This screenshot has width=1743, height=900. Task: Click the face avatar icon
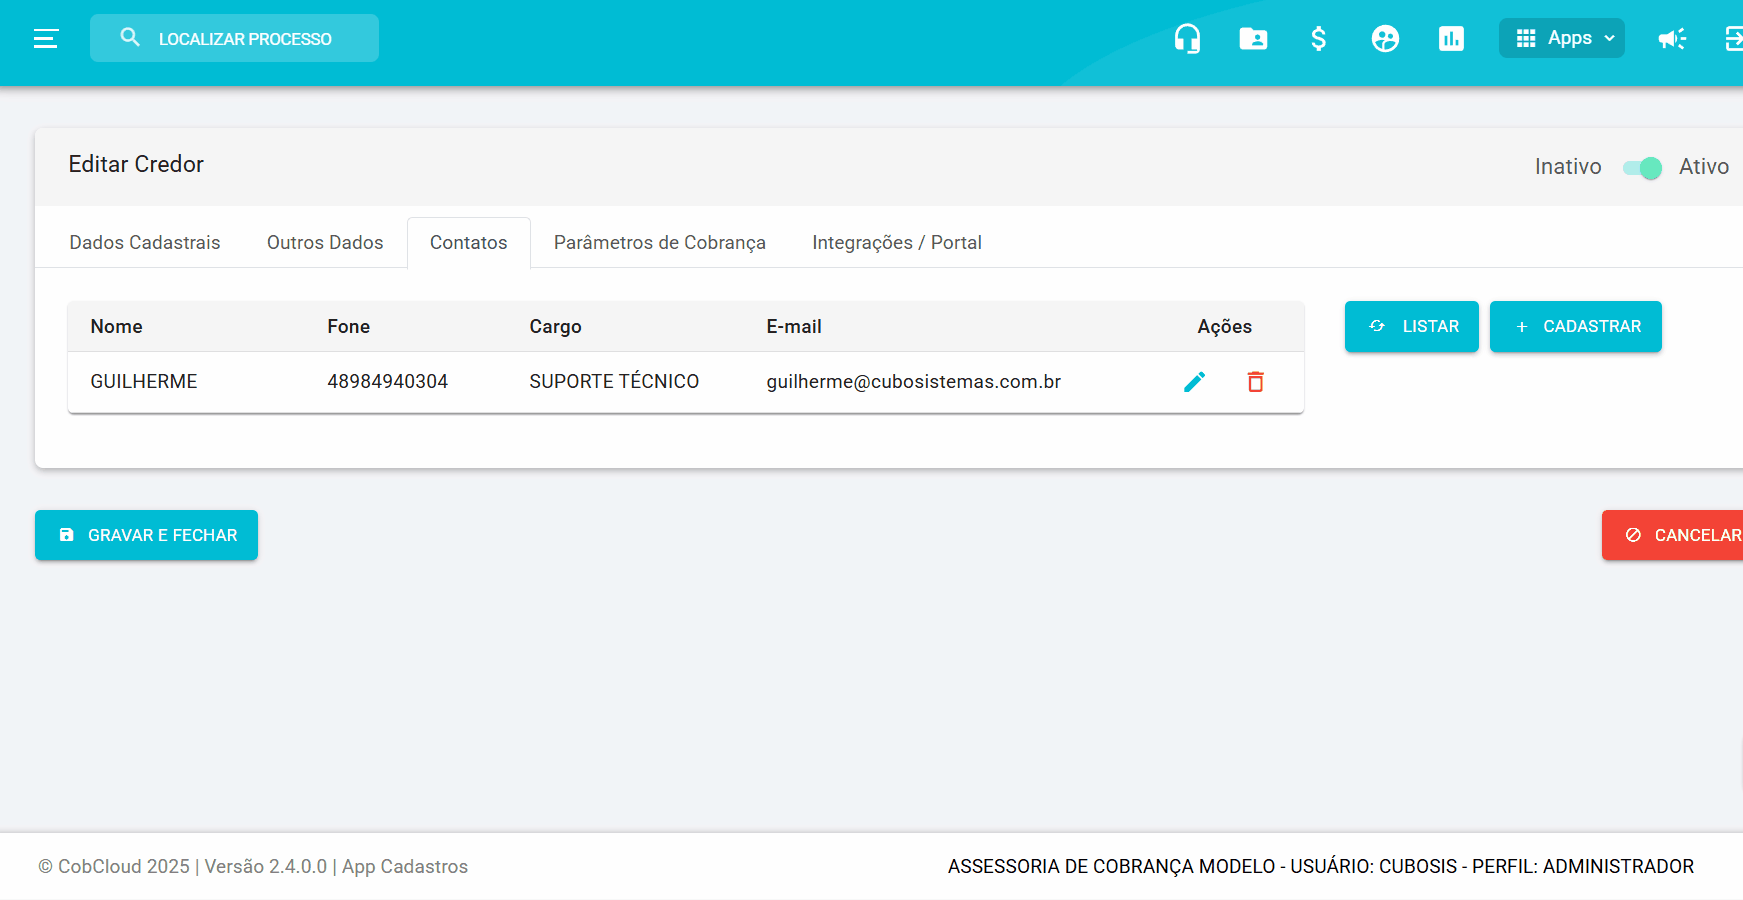[x=1385, y=39]
